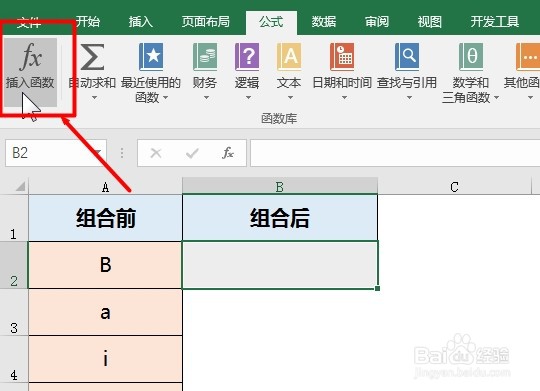540x391 pixels.
Task: Switch to the 开发工具 (Developer) tab
Action: 495,22
